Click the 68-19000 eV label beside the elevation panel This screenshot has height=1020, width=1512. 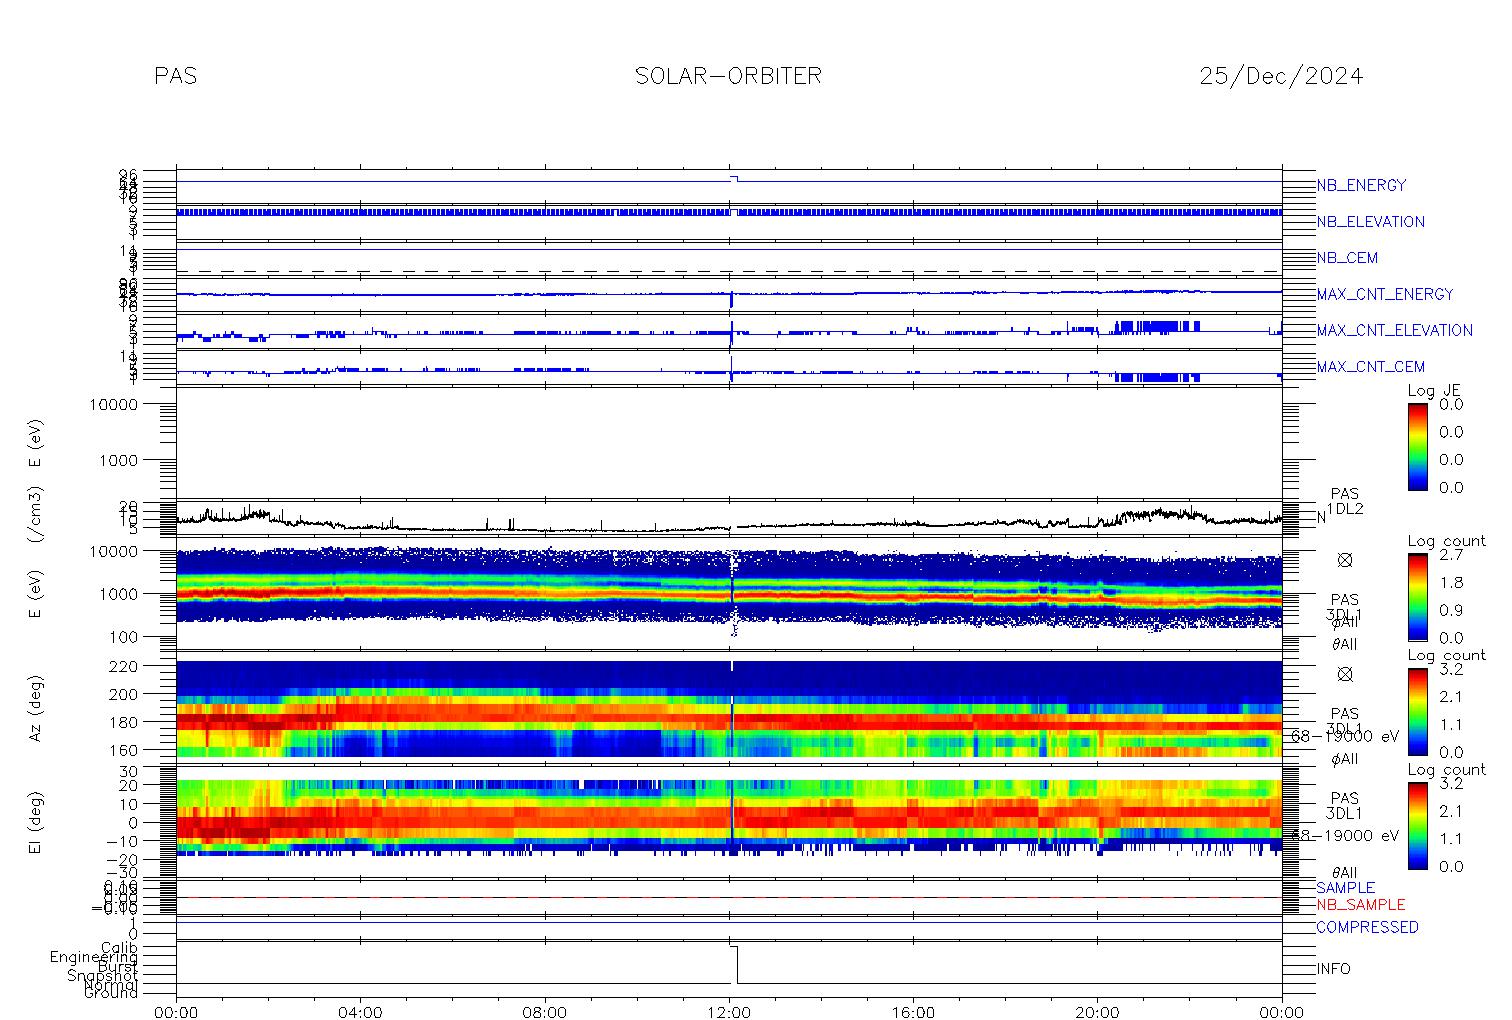1345,835
